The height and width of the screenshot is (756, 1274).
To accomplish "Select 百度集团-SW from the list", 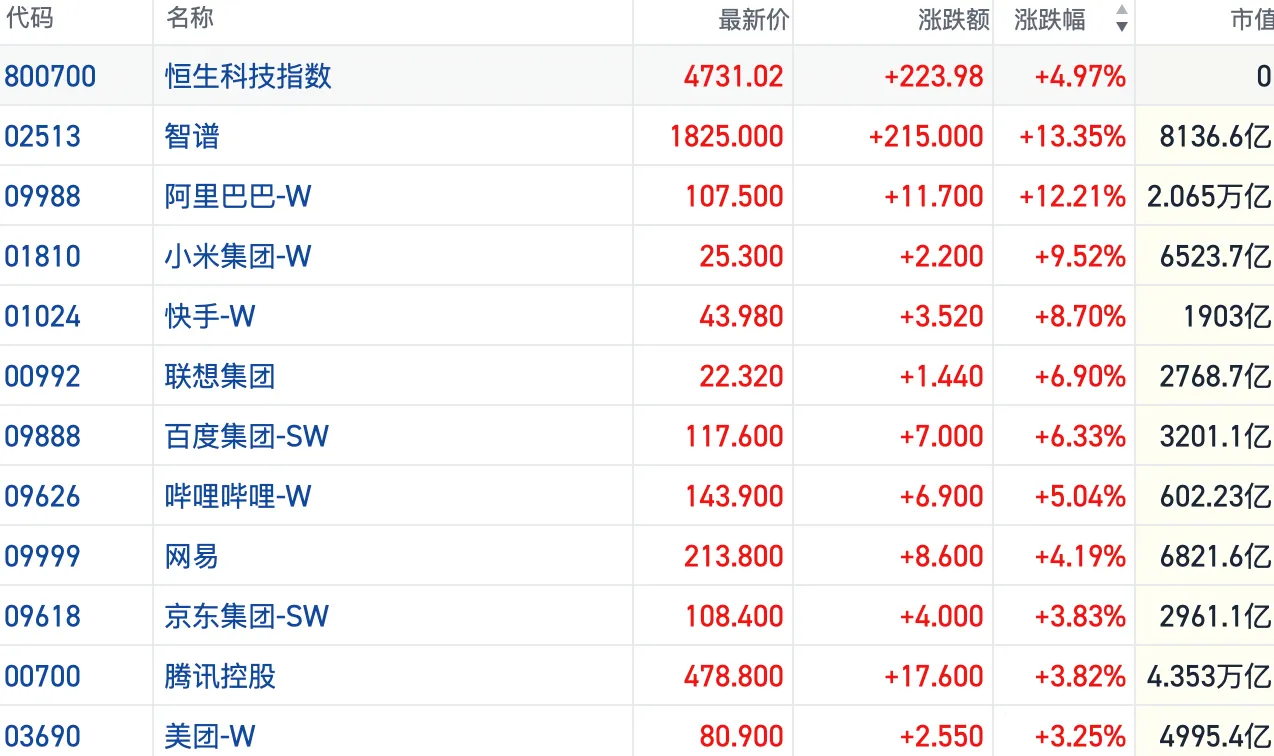I will (x=247, y=436).
